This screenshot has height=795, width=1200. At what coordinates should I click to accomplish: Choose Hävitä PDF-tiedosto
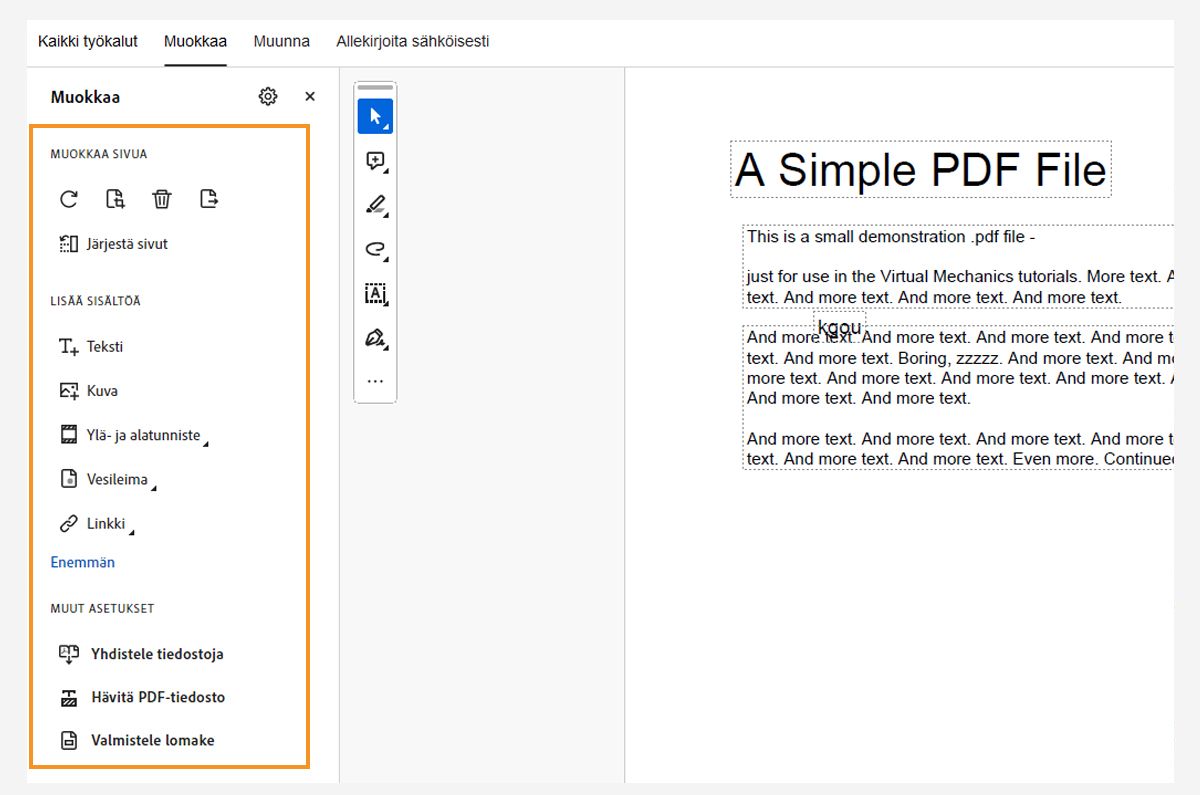pyautogui.click(x=142, y=697)
